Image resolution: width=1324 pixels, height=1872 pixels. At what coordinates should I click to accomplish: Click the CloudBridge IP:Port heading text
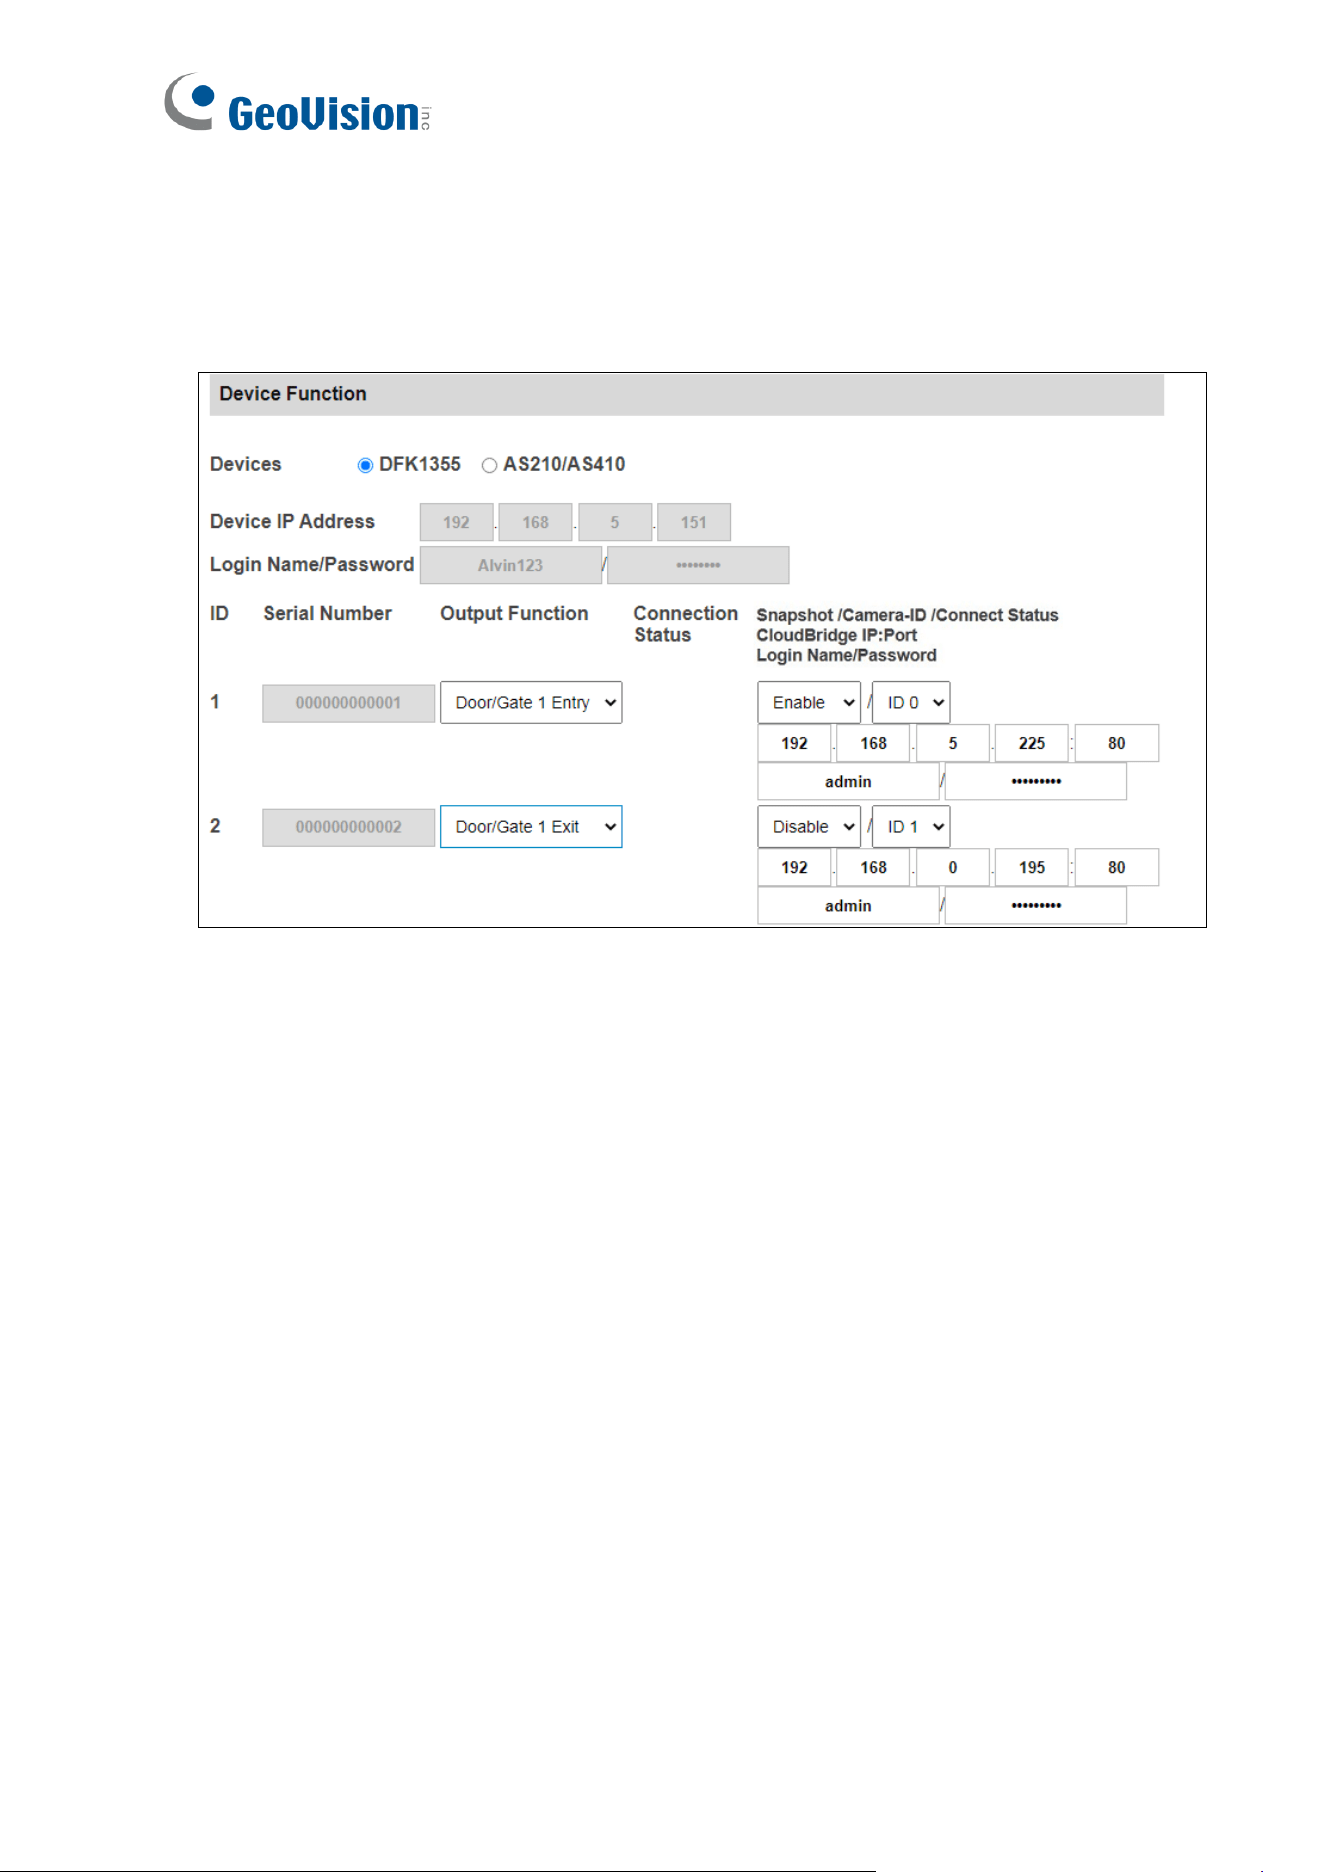[x=836, y=635]
